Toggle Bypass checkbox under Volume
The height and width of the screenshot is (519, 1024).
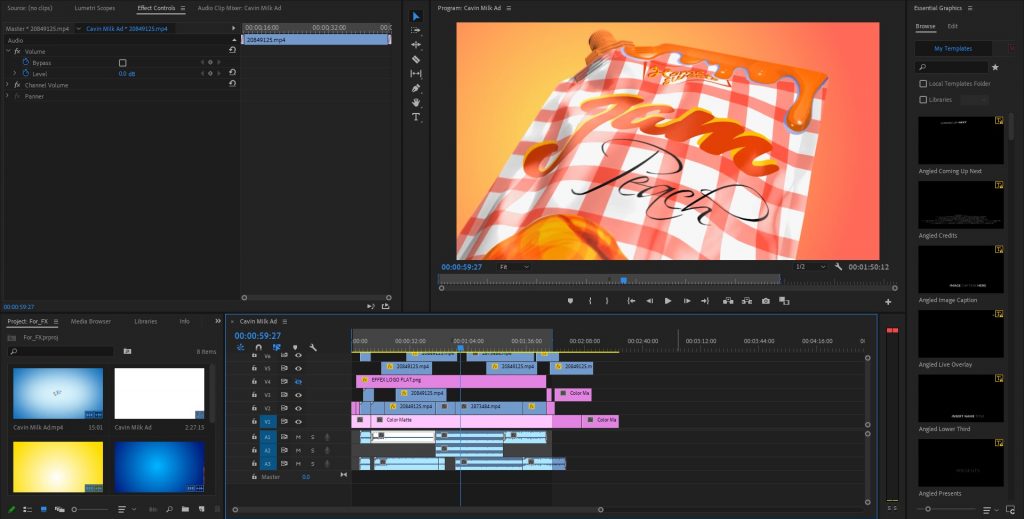122,63
